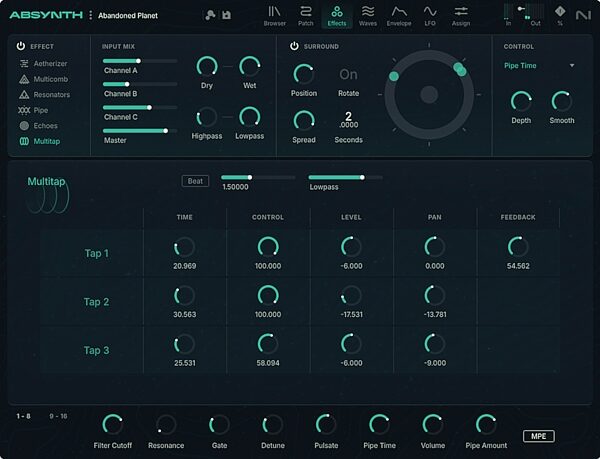Click the Multitap 1.50000 time slider

(258, 177)
